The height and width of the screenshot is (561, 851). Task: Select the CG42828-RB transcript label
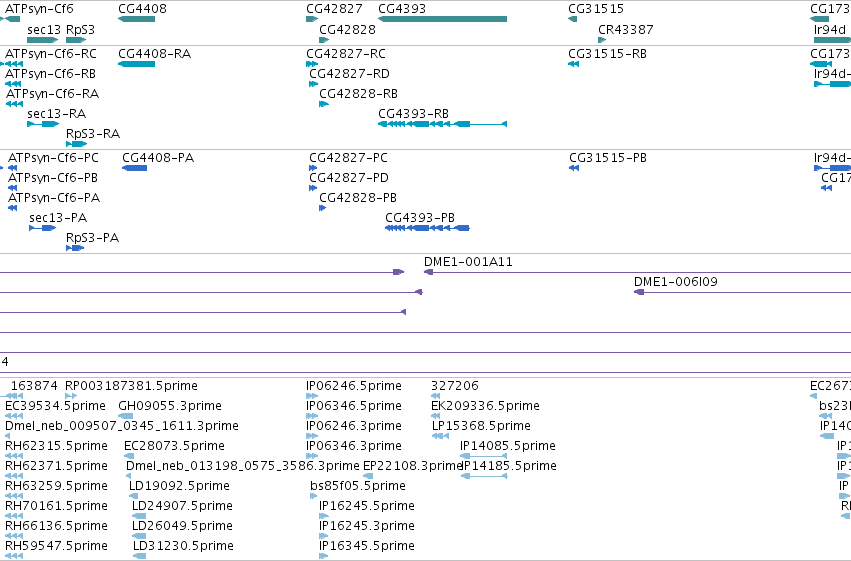(x=358, y=94)
